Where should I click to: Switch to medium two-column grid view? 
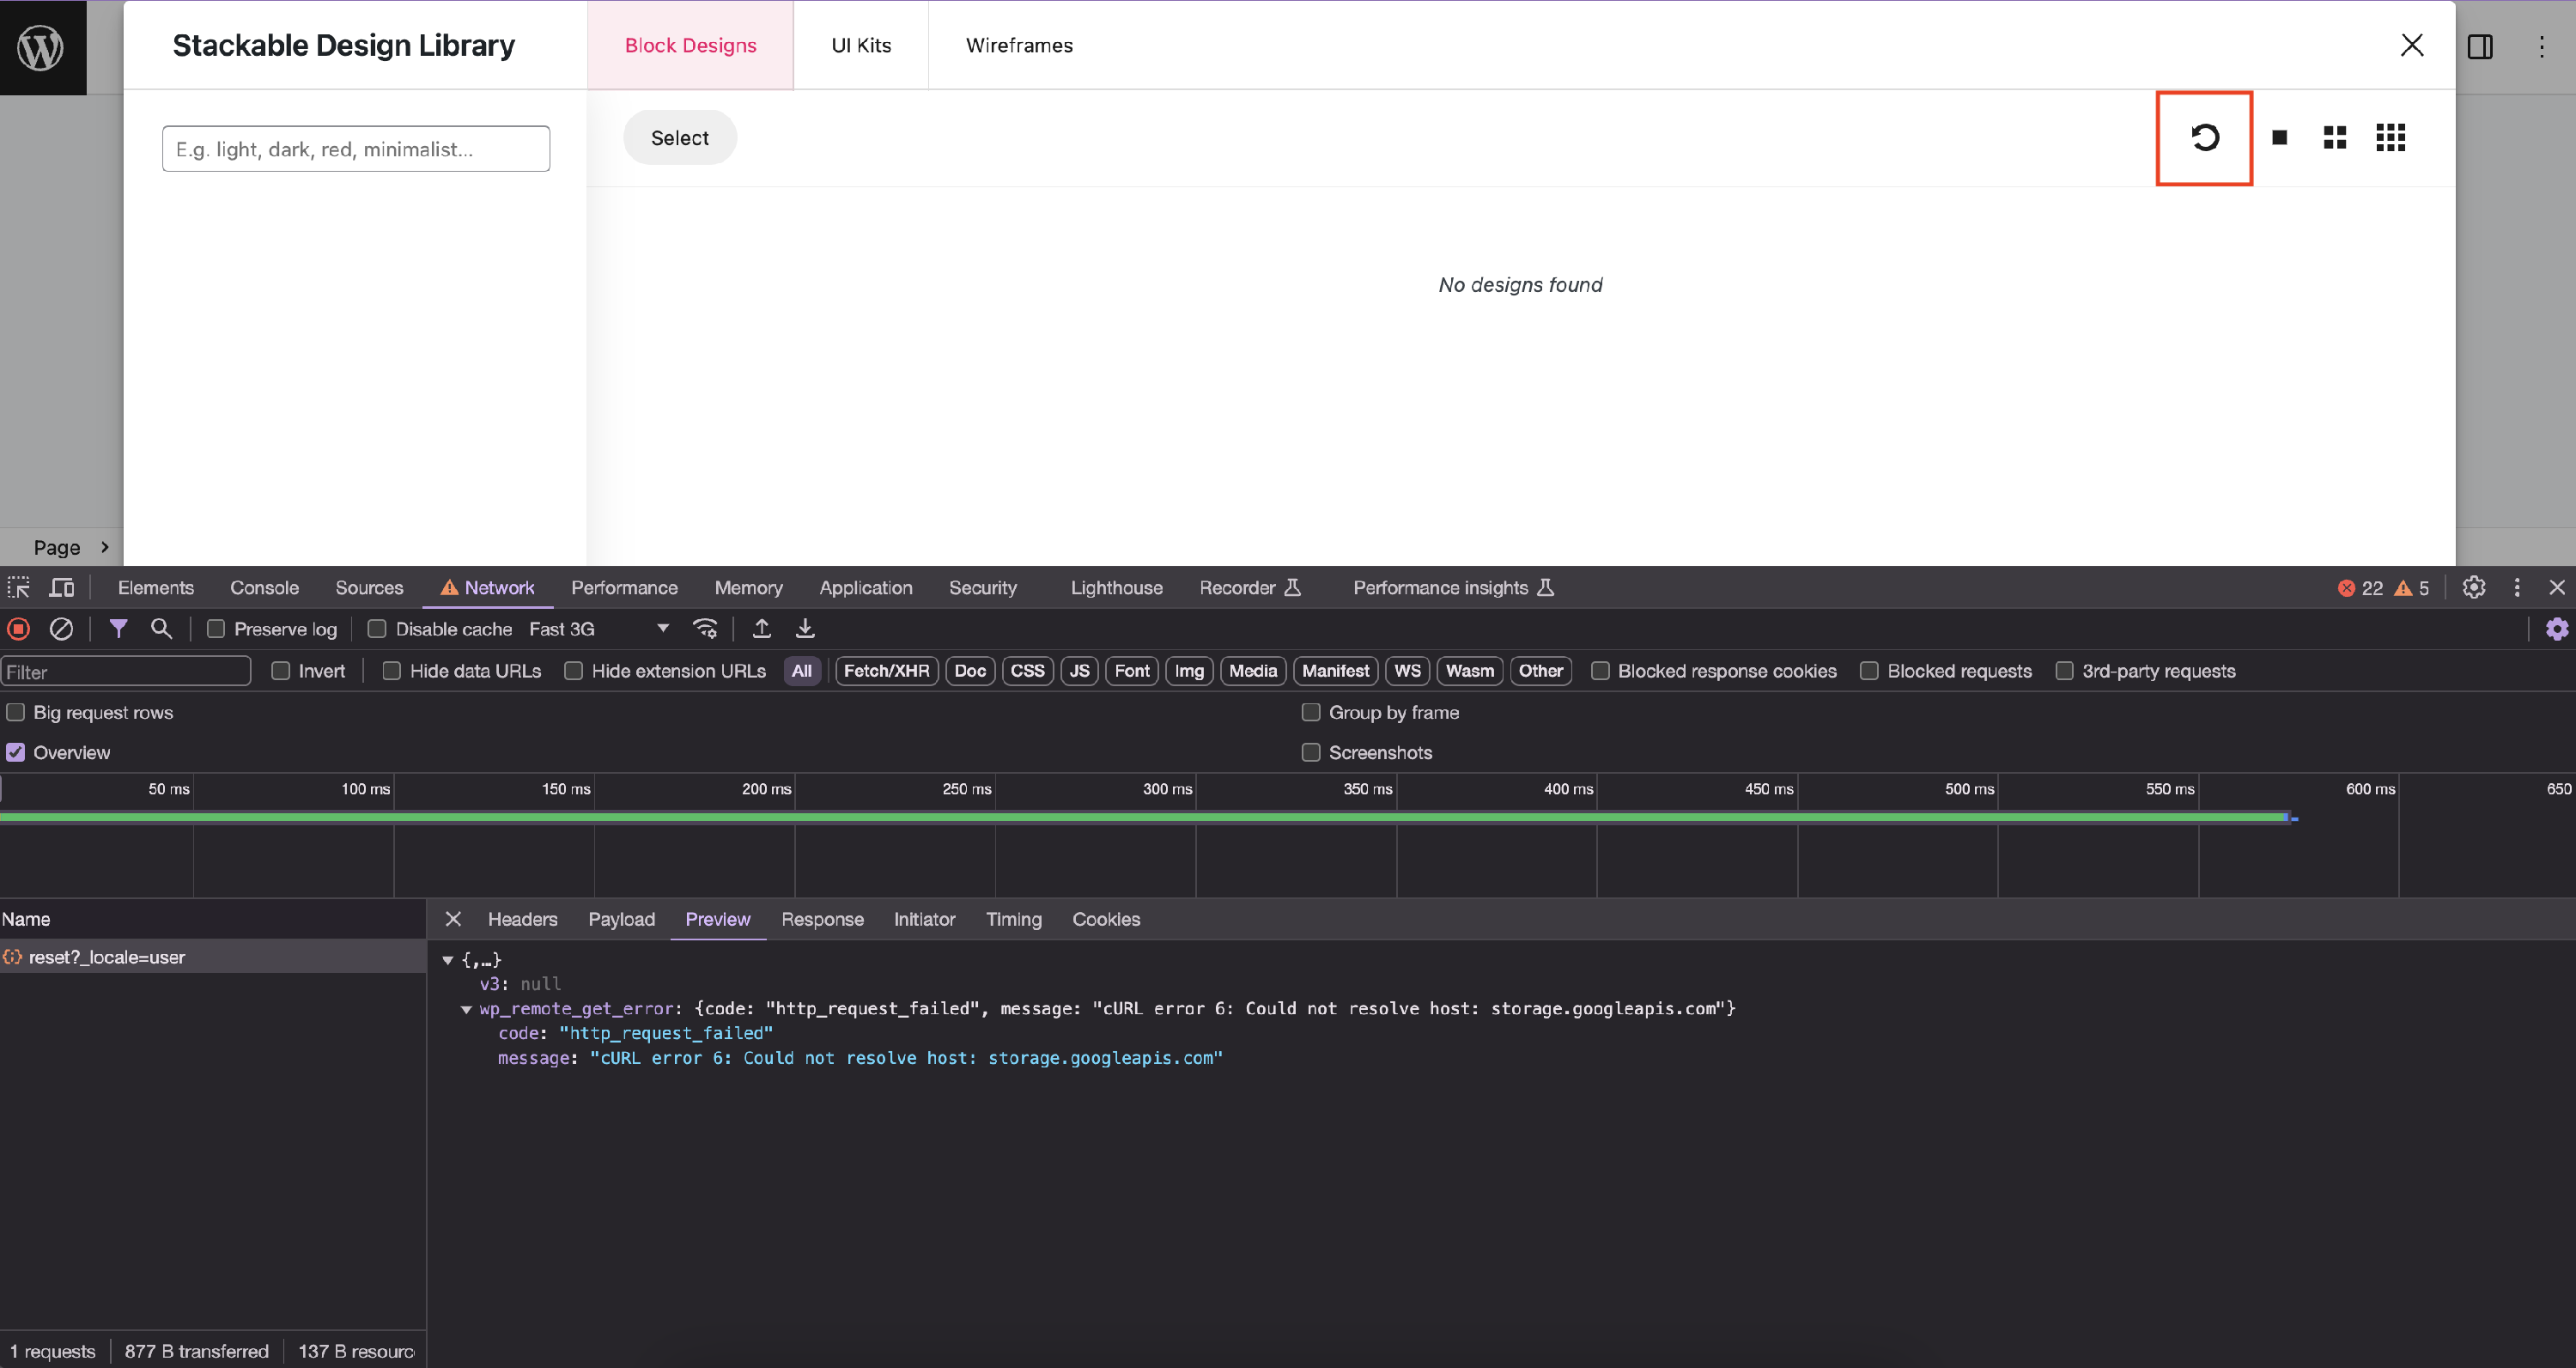2334,137
